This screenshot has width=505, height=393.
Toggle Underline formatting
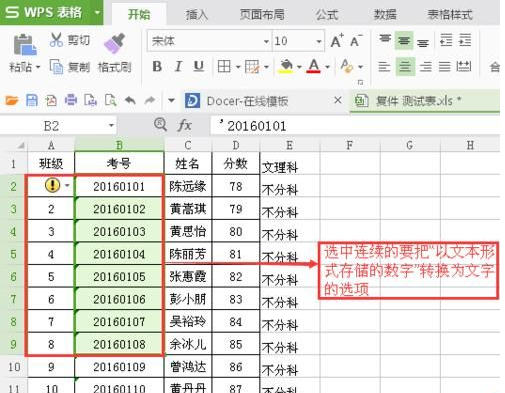tap(199, 66)
